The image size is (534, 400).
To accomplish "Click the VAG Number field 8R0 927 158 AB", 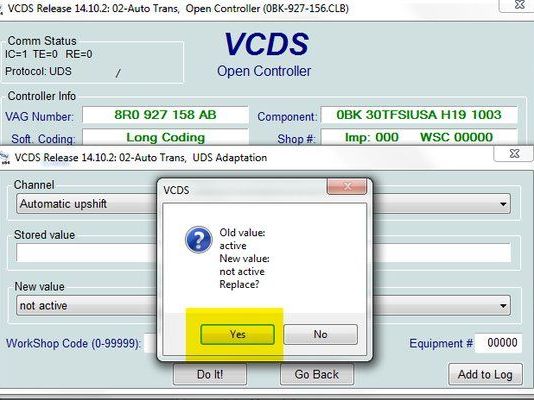I will click(x=165, y=115).
